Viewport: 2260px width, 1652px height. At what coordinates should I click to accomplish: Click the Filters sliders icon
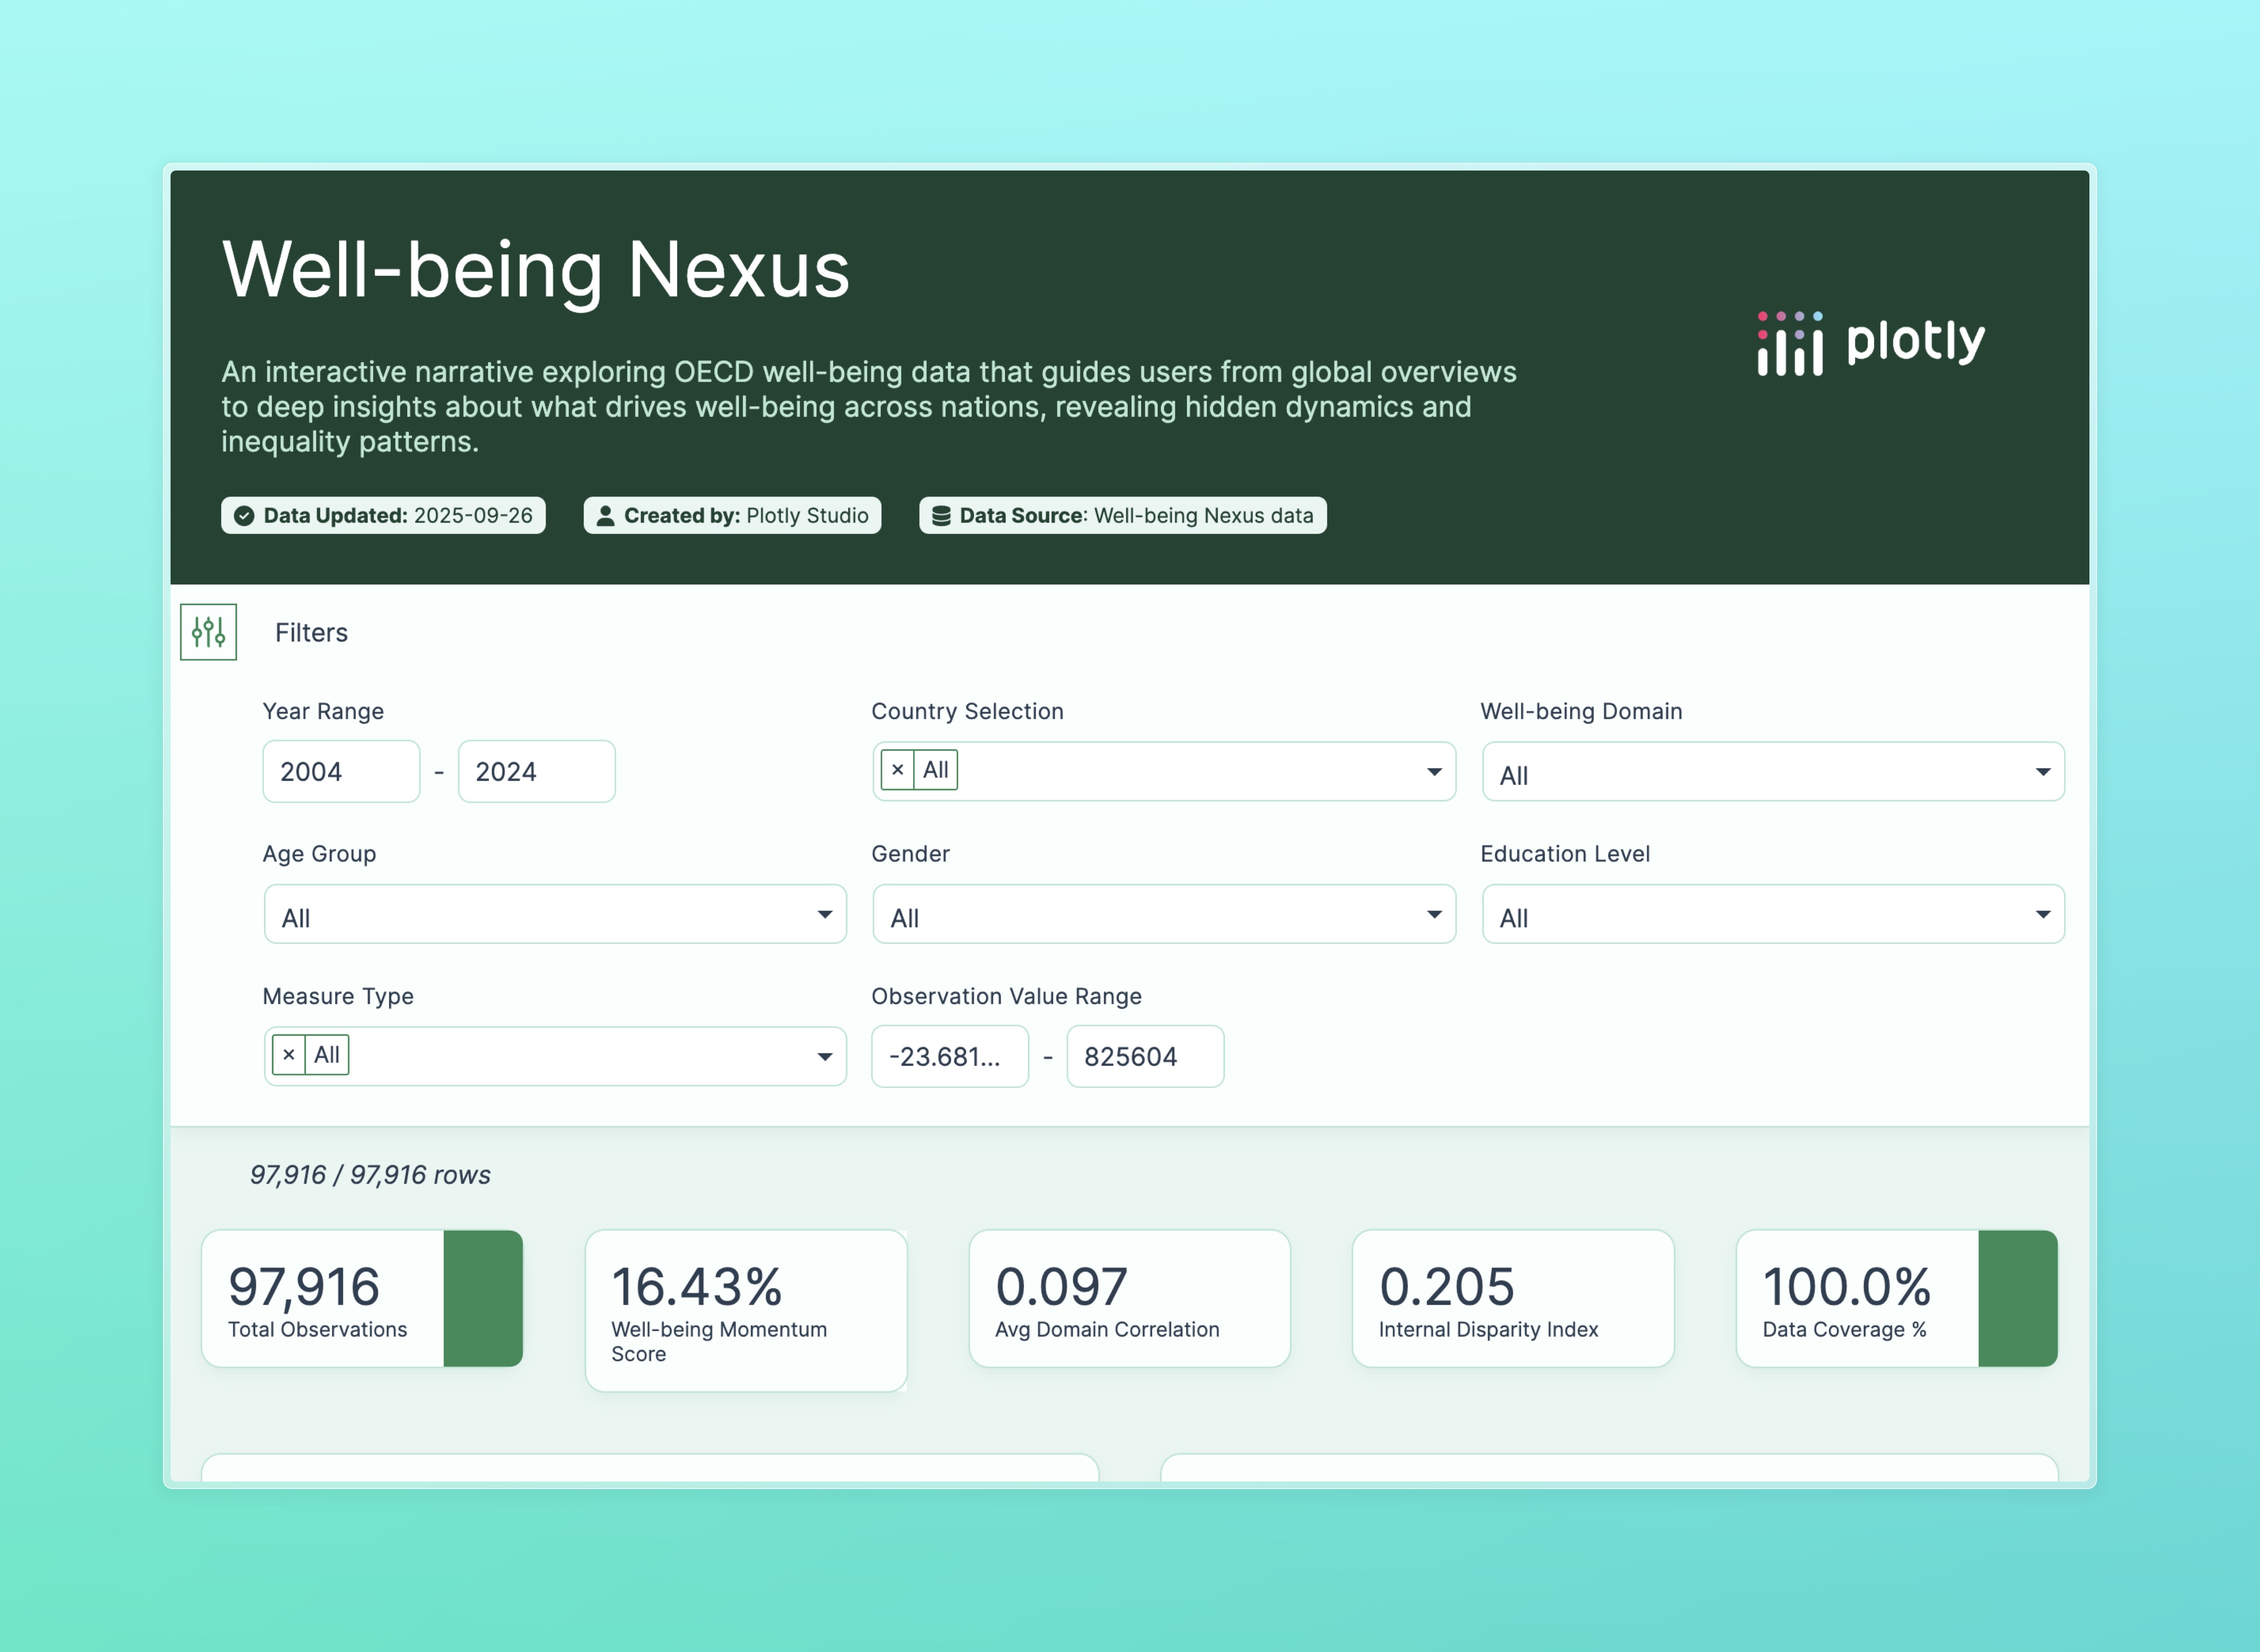[x=208, y=632]
